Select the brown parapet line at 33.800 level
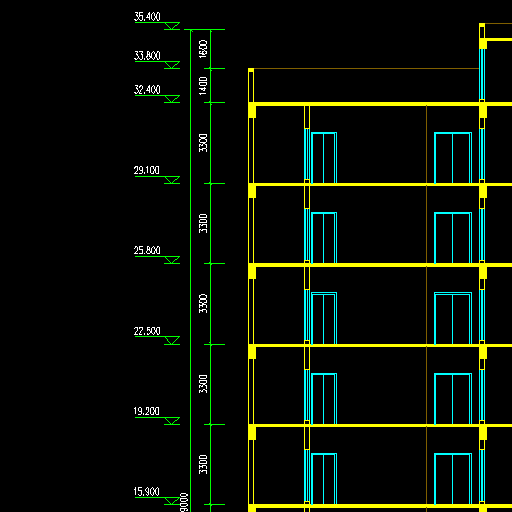The width and height of the screenshot is (512, 512). click(366, 69)
